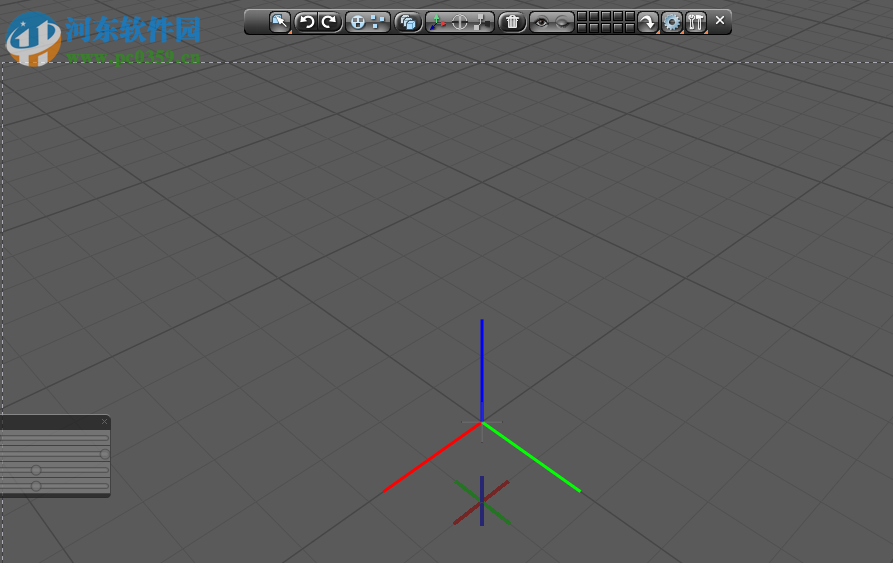Click the blue vertical axis of gizmo
893x563 pixels.
[x=482, y=370]
